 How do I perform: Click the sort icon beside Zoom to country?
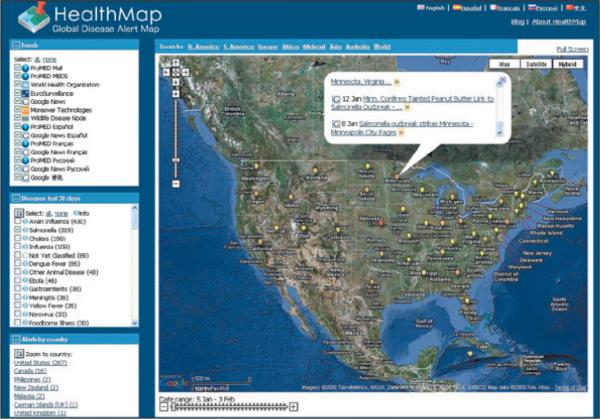(x=19, y=354)
